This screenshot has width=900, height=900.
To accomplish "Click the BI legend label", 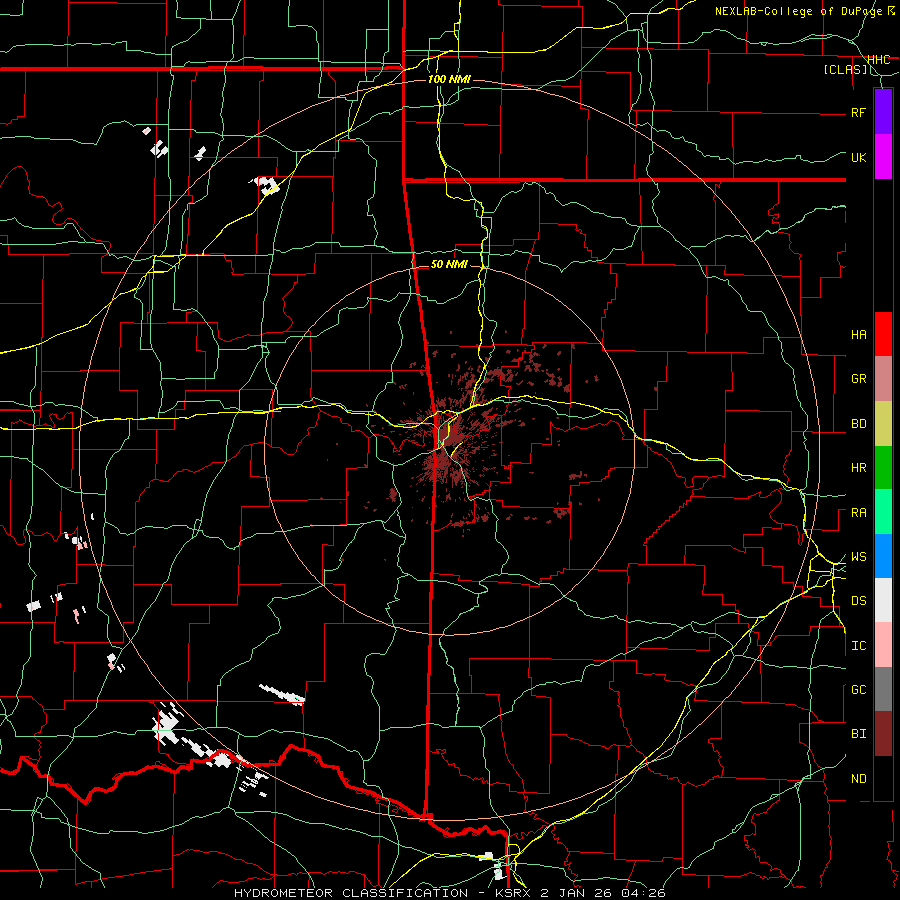I will (858, 734).
